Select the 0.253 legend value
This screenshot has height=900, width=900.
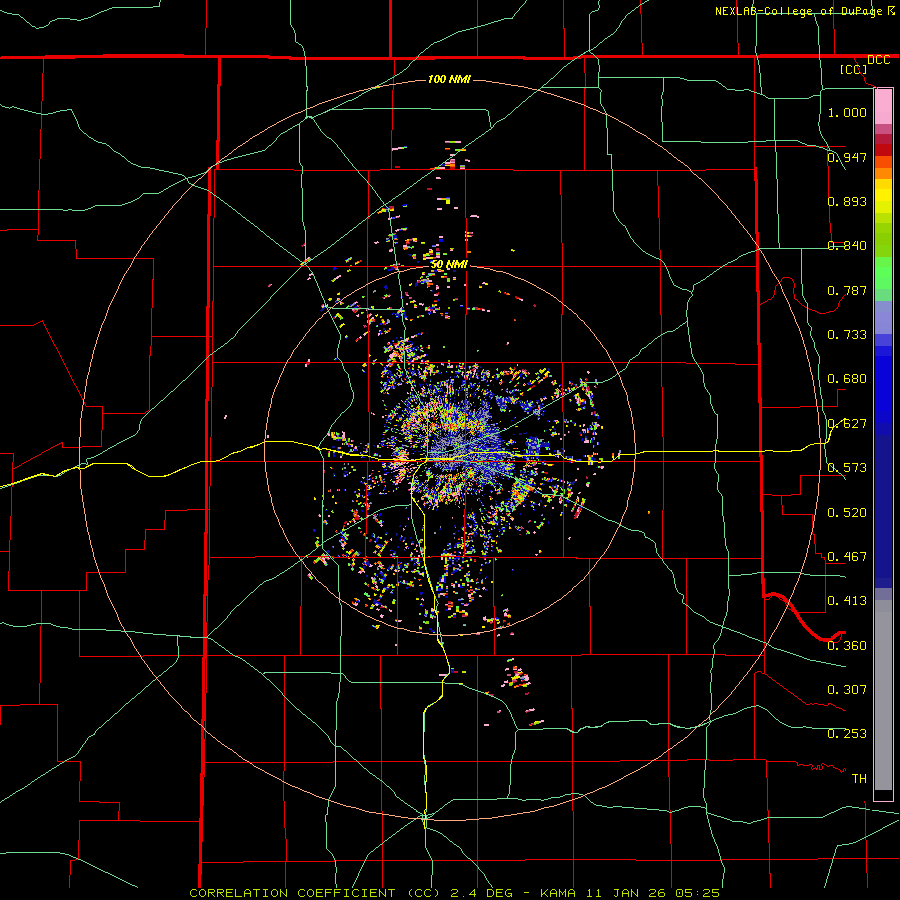coord(847,734)
